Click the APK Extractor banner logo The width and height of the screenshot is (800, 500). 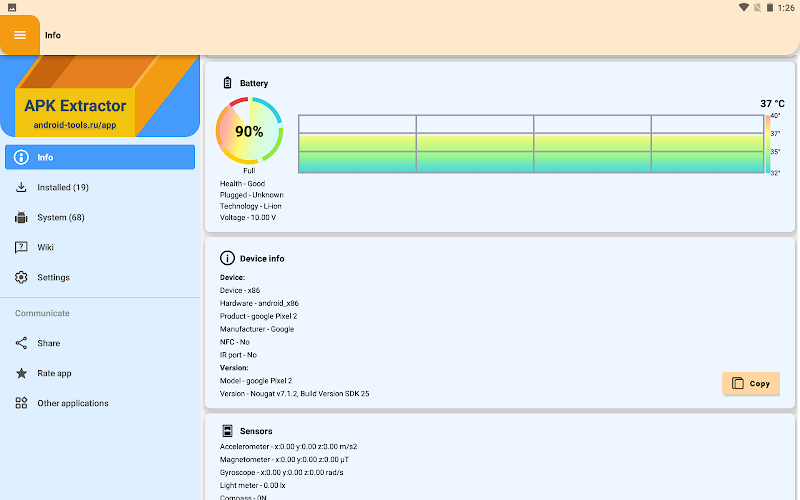point(100,96)
